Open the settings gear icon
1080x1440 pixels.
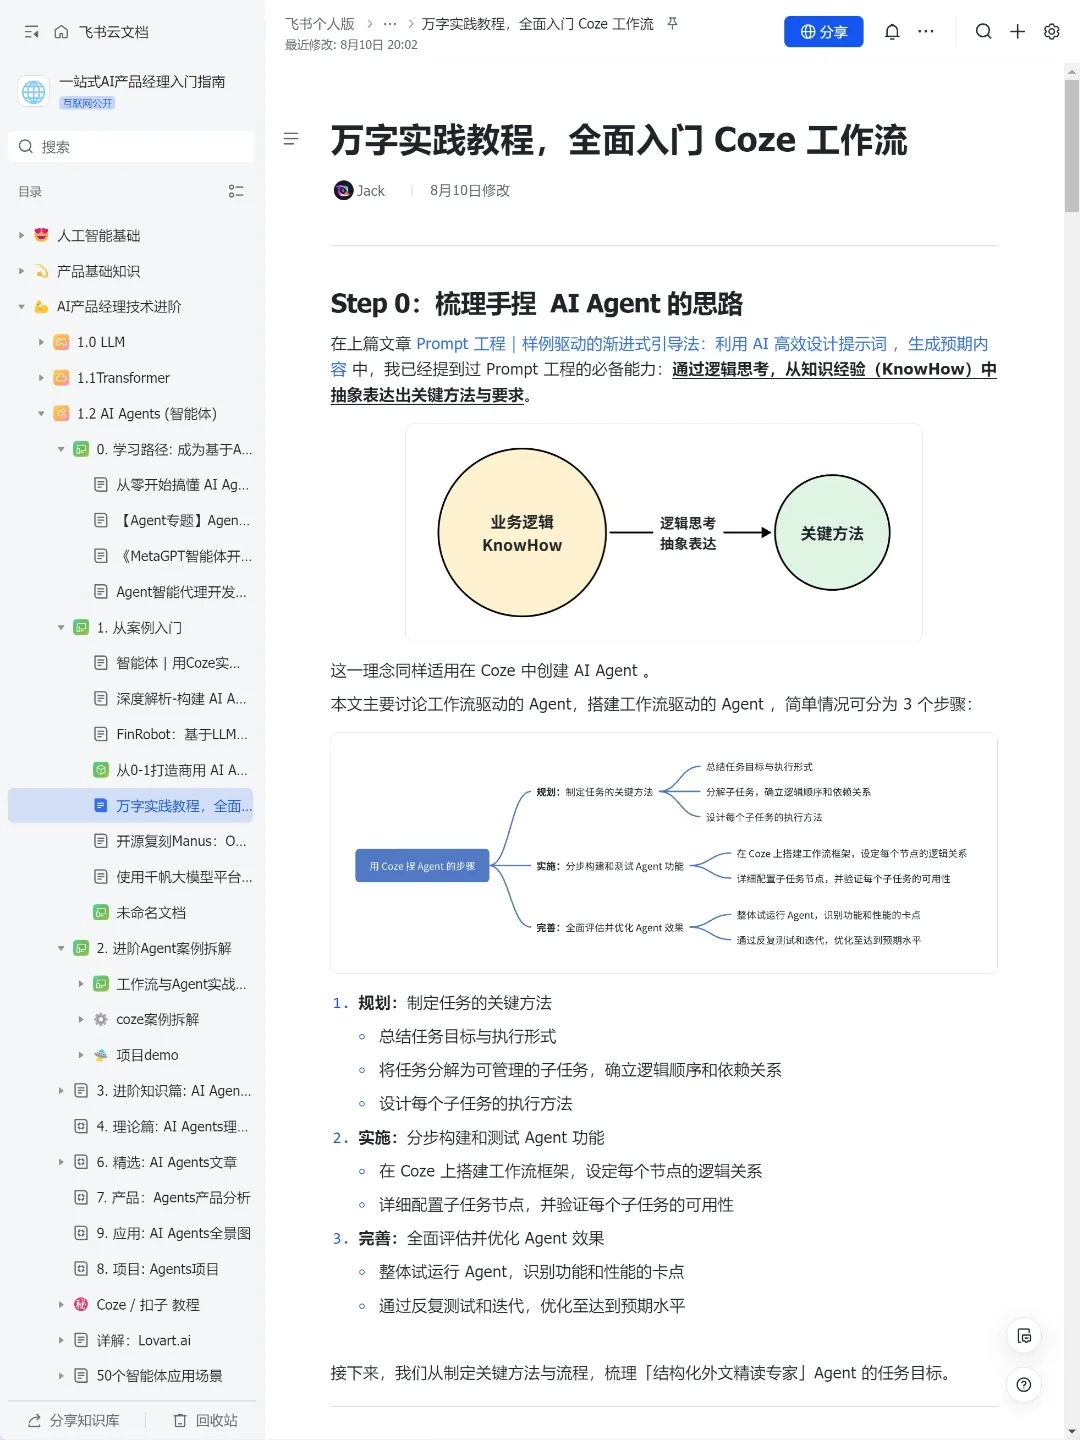1051,32
